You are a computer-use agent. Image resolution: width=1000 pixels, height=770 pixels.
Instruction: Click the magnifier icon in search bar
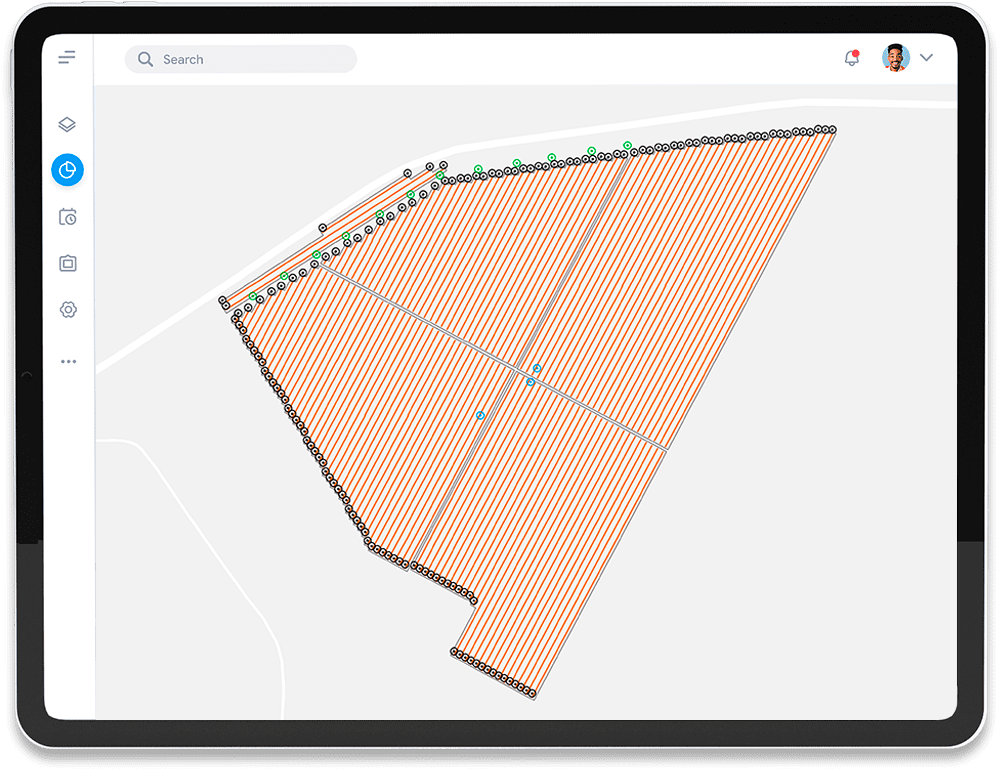click(146, 59)
